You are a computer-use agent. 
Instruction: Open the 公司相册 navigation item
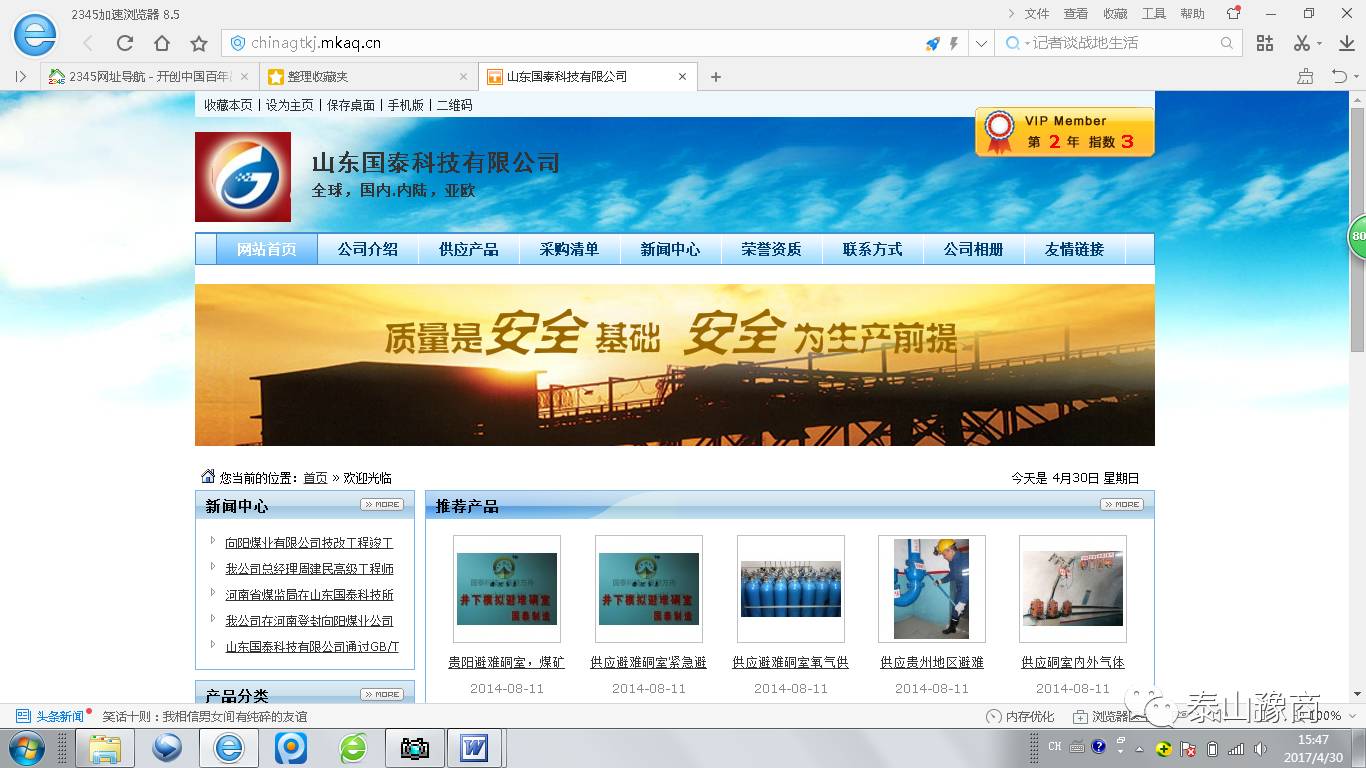973,249
